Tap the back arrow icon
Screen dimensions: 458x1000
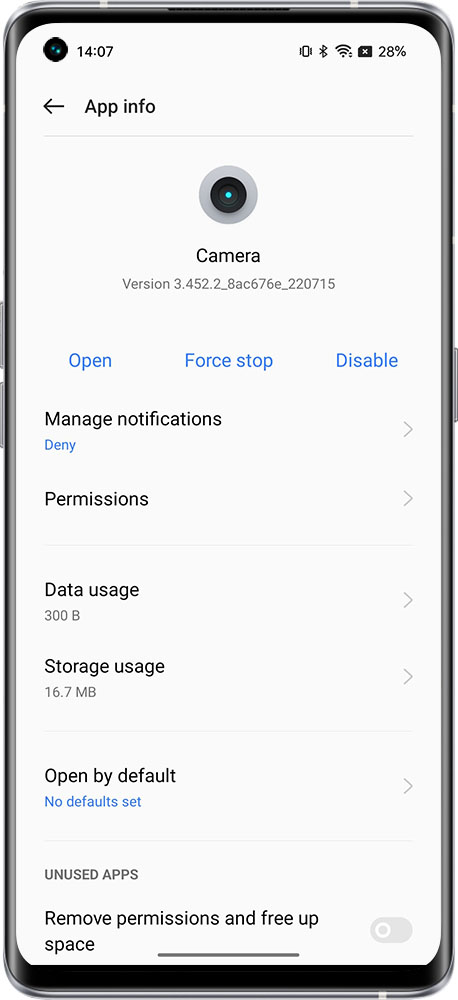click(x=54, y=107)
